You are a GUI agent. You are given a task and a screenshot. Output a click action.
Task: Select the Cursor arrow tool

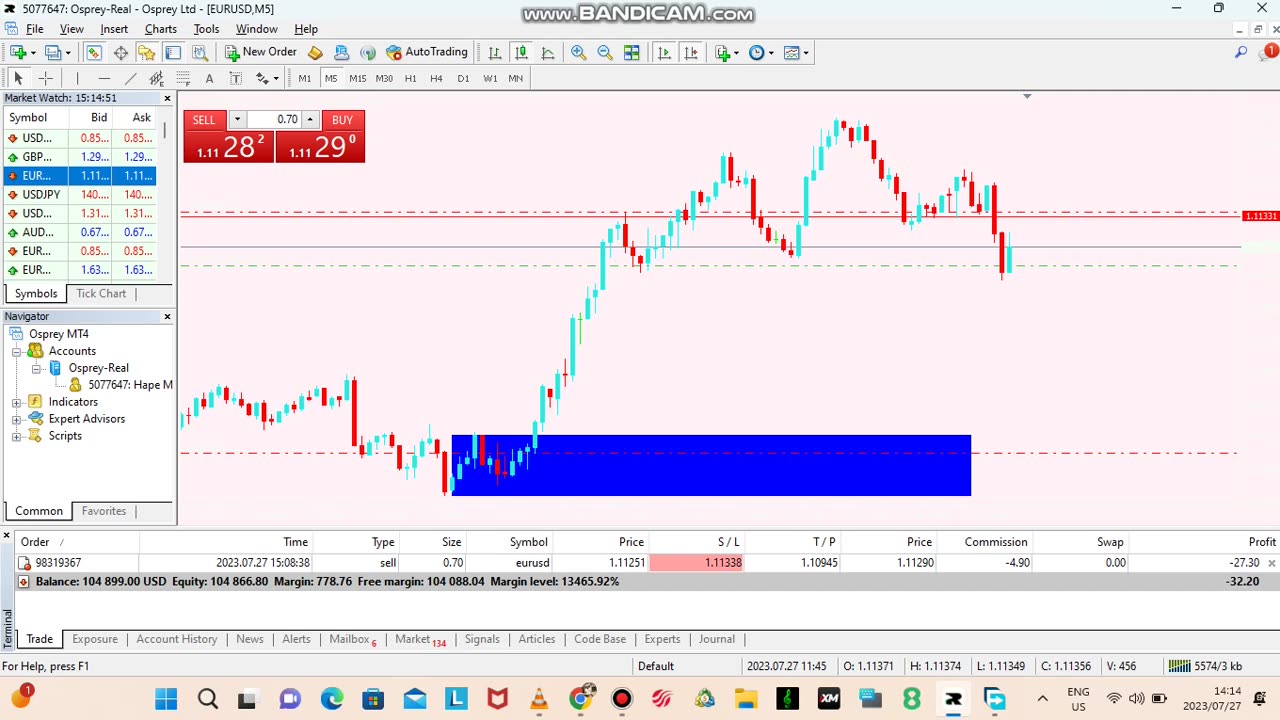point(18,78)
